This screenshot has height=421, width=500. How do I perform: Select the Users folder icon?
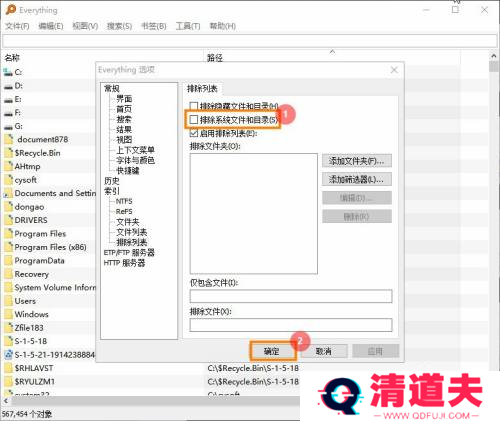click(9, 301)
